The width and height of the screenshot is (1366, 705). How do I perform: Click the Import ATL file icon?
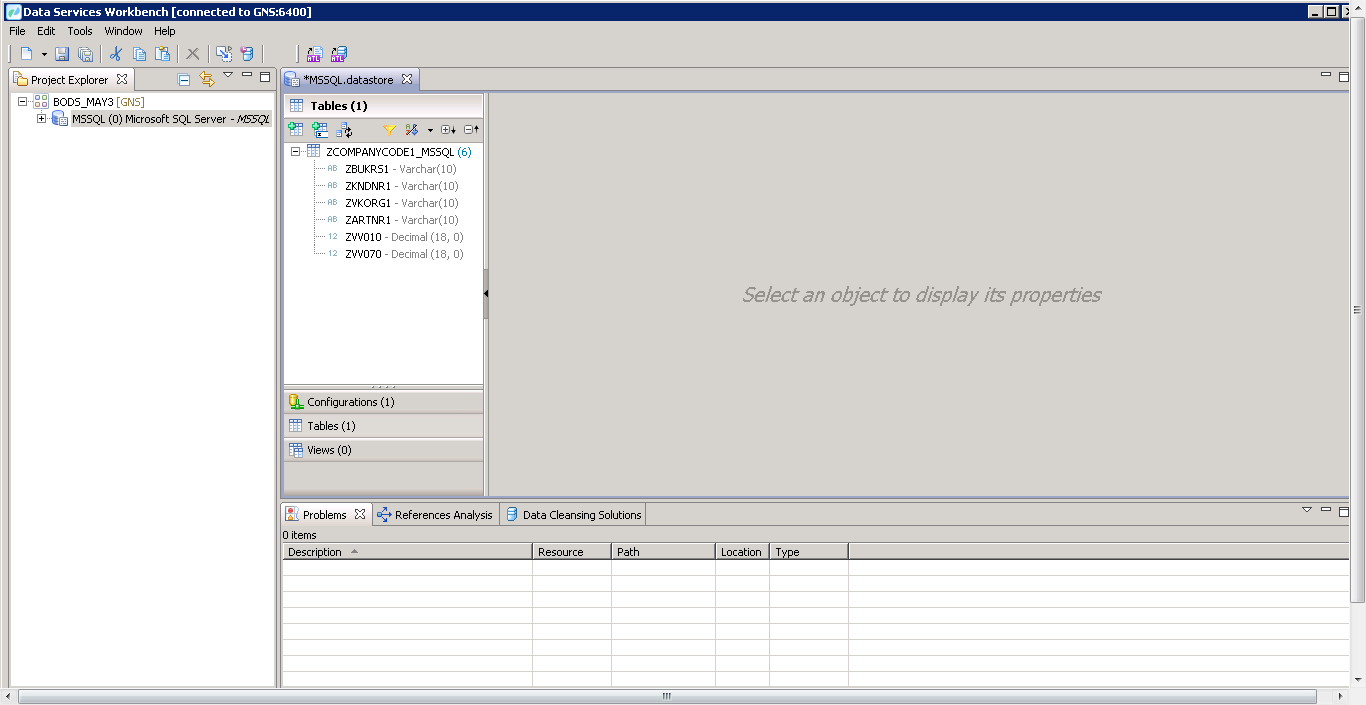(x=314, y=53)
